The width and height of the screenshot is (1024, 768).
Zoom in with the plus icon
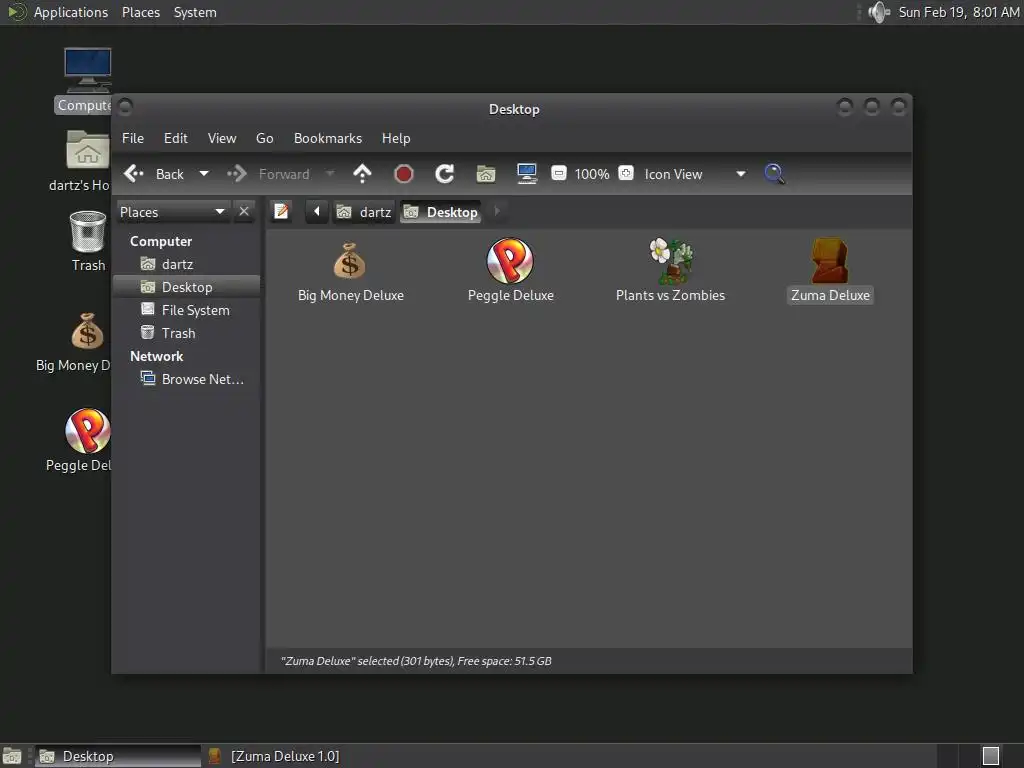coord(626,173)
